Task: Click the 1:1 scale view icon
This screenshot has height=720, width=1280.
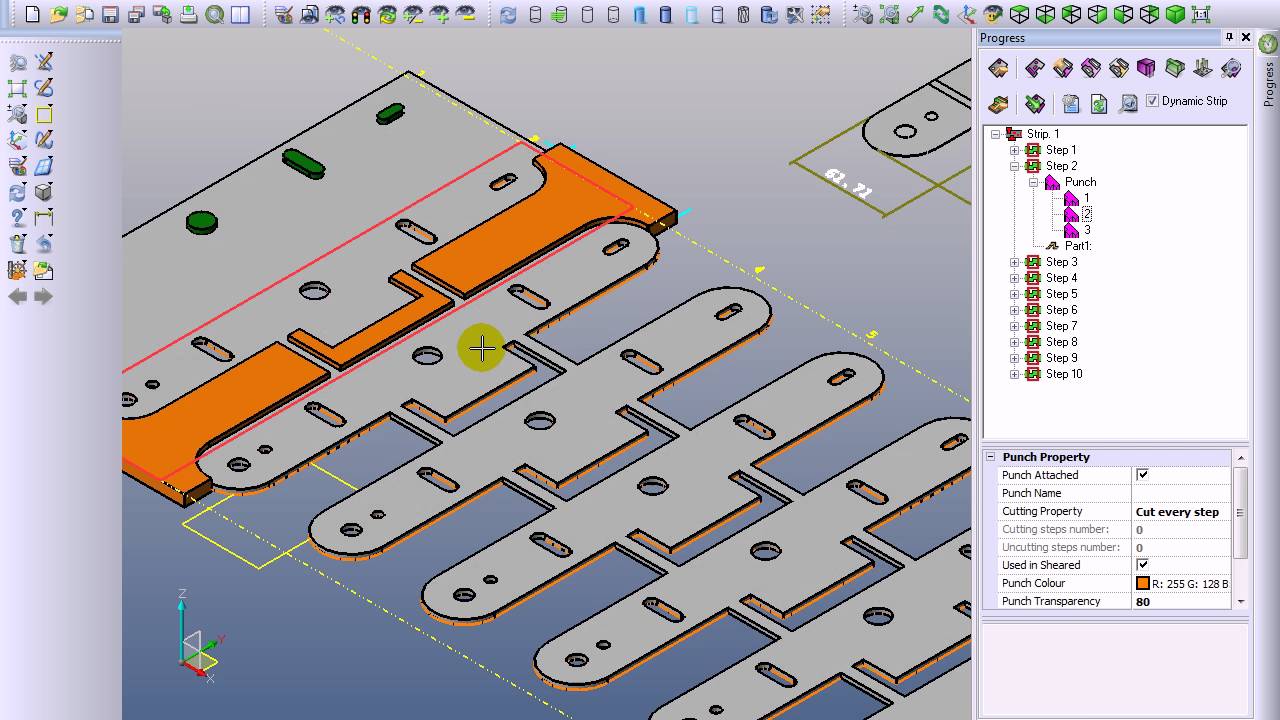Action: click(1201, 14)
